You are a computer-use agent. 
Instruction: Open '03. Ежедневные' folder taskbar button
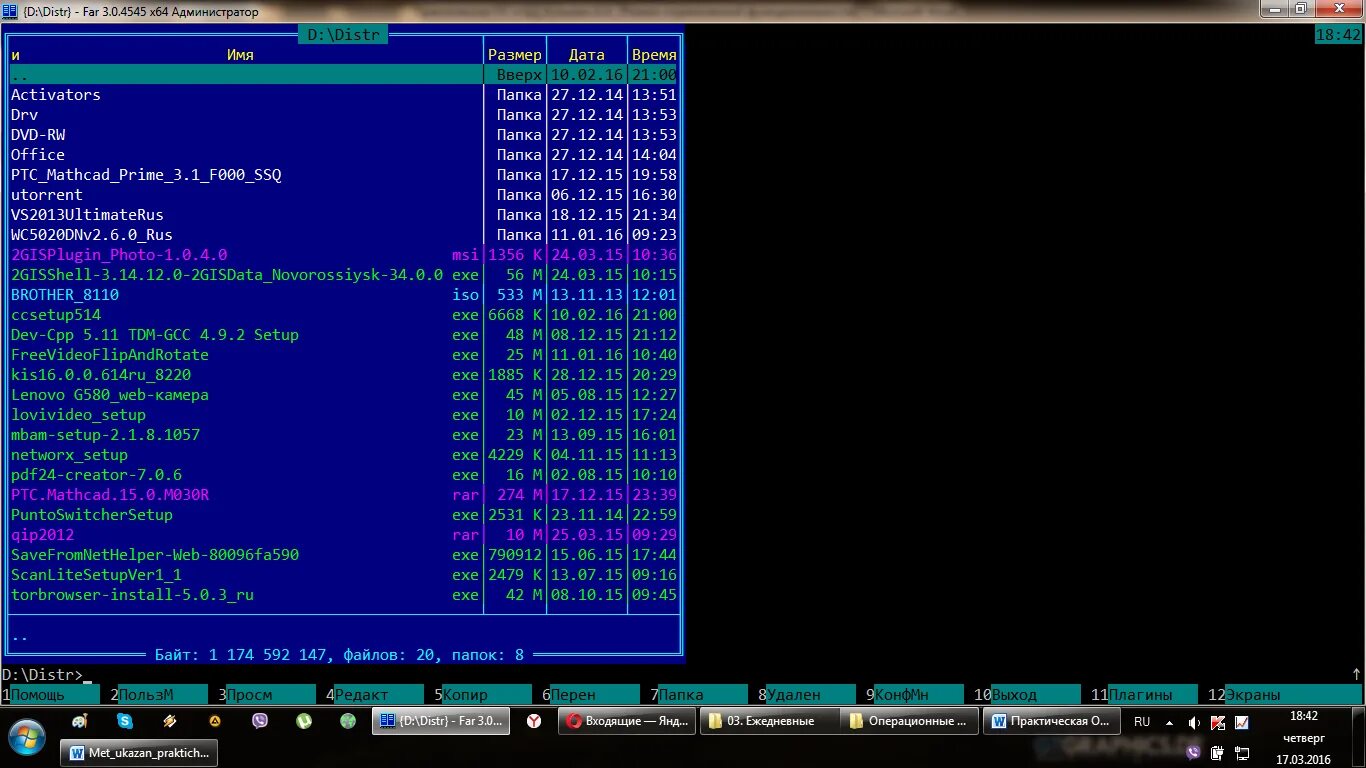coord(769,721)
